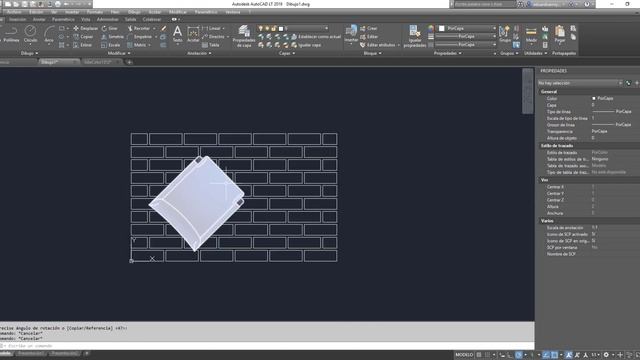Expand the Propiedades ribbon panel flyout
This screenshot has width=640, height=360.
point(448,53)
